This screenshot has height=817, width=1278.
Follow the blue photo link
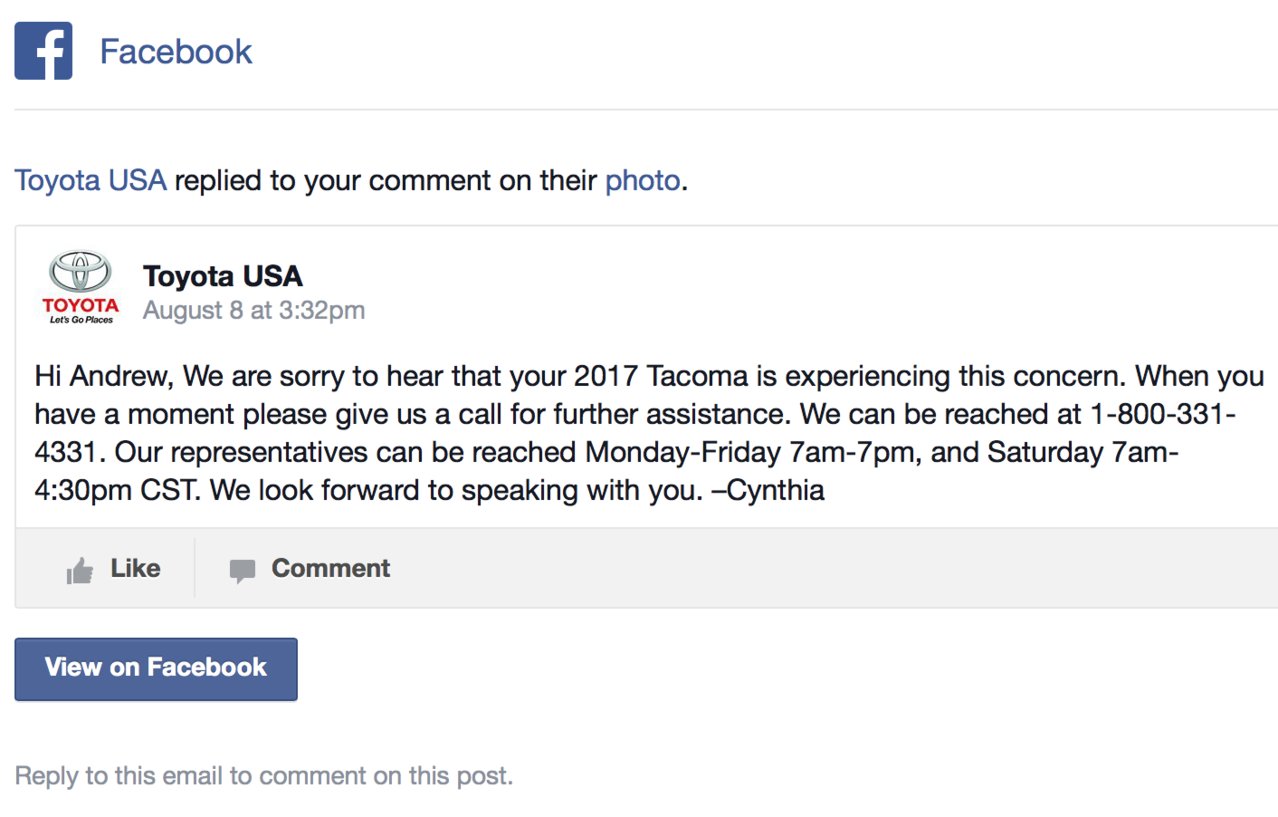[x=643, y=181]
